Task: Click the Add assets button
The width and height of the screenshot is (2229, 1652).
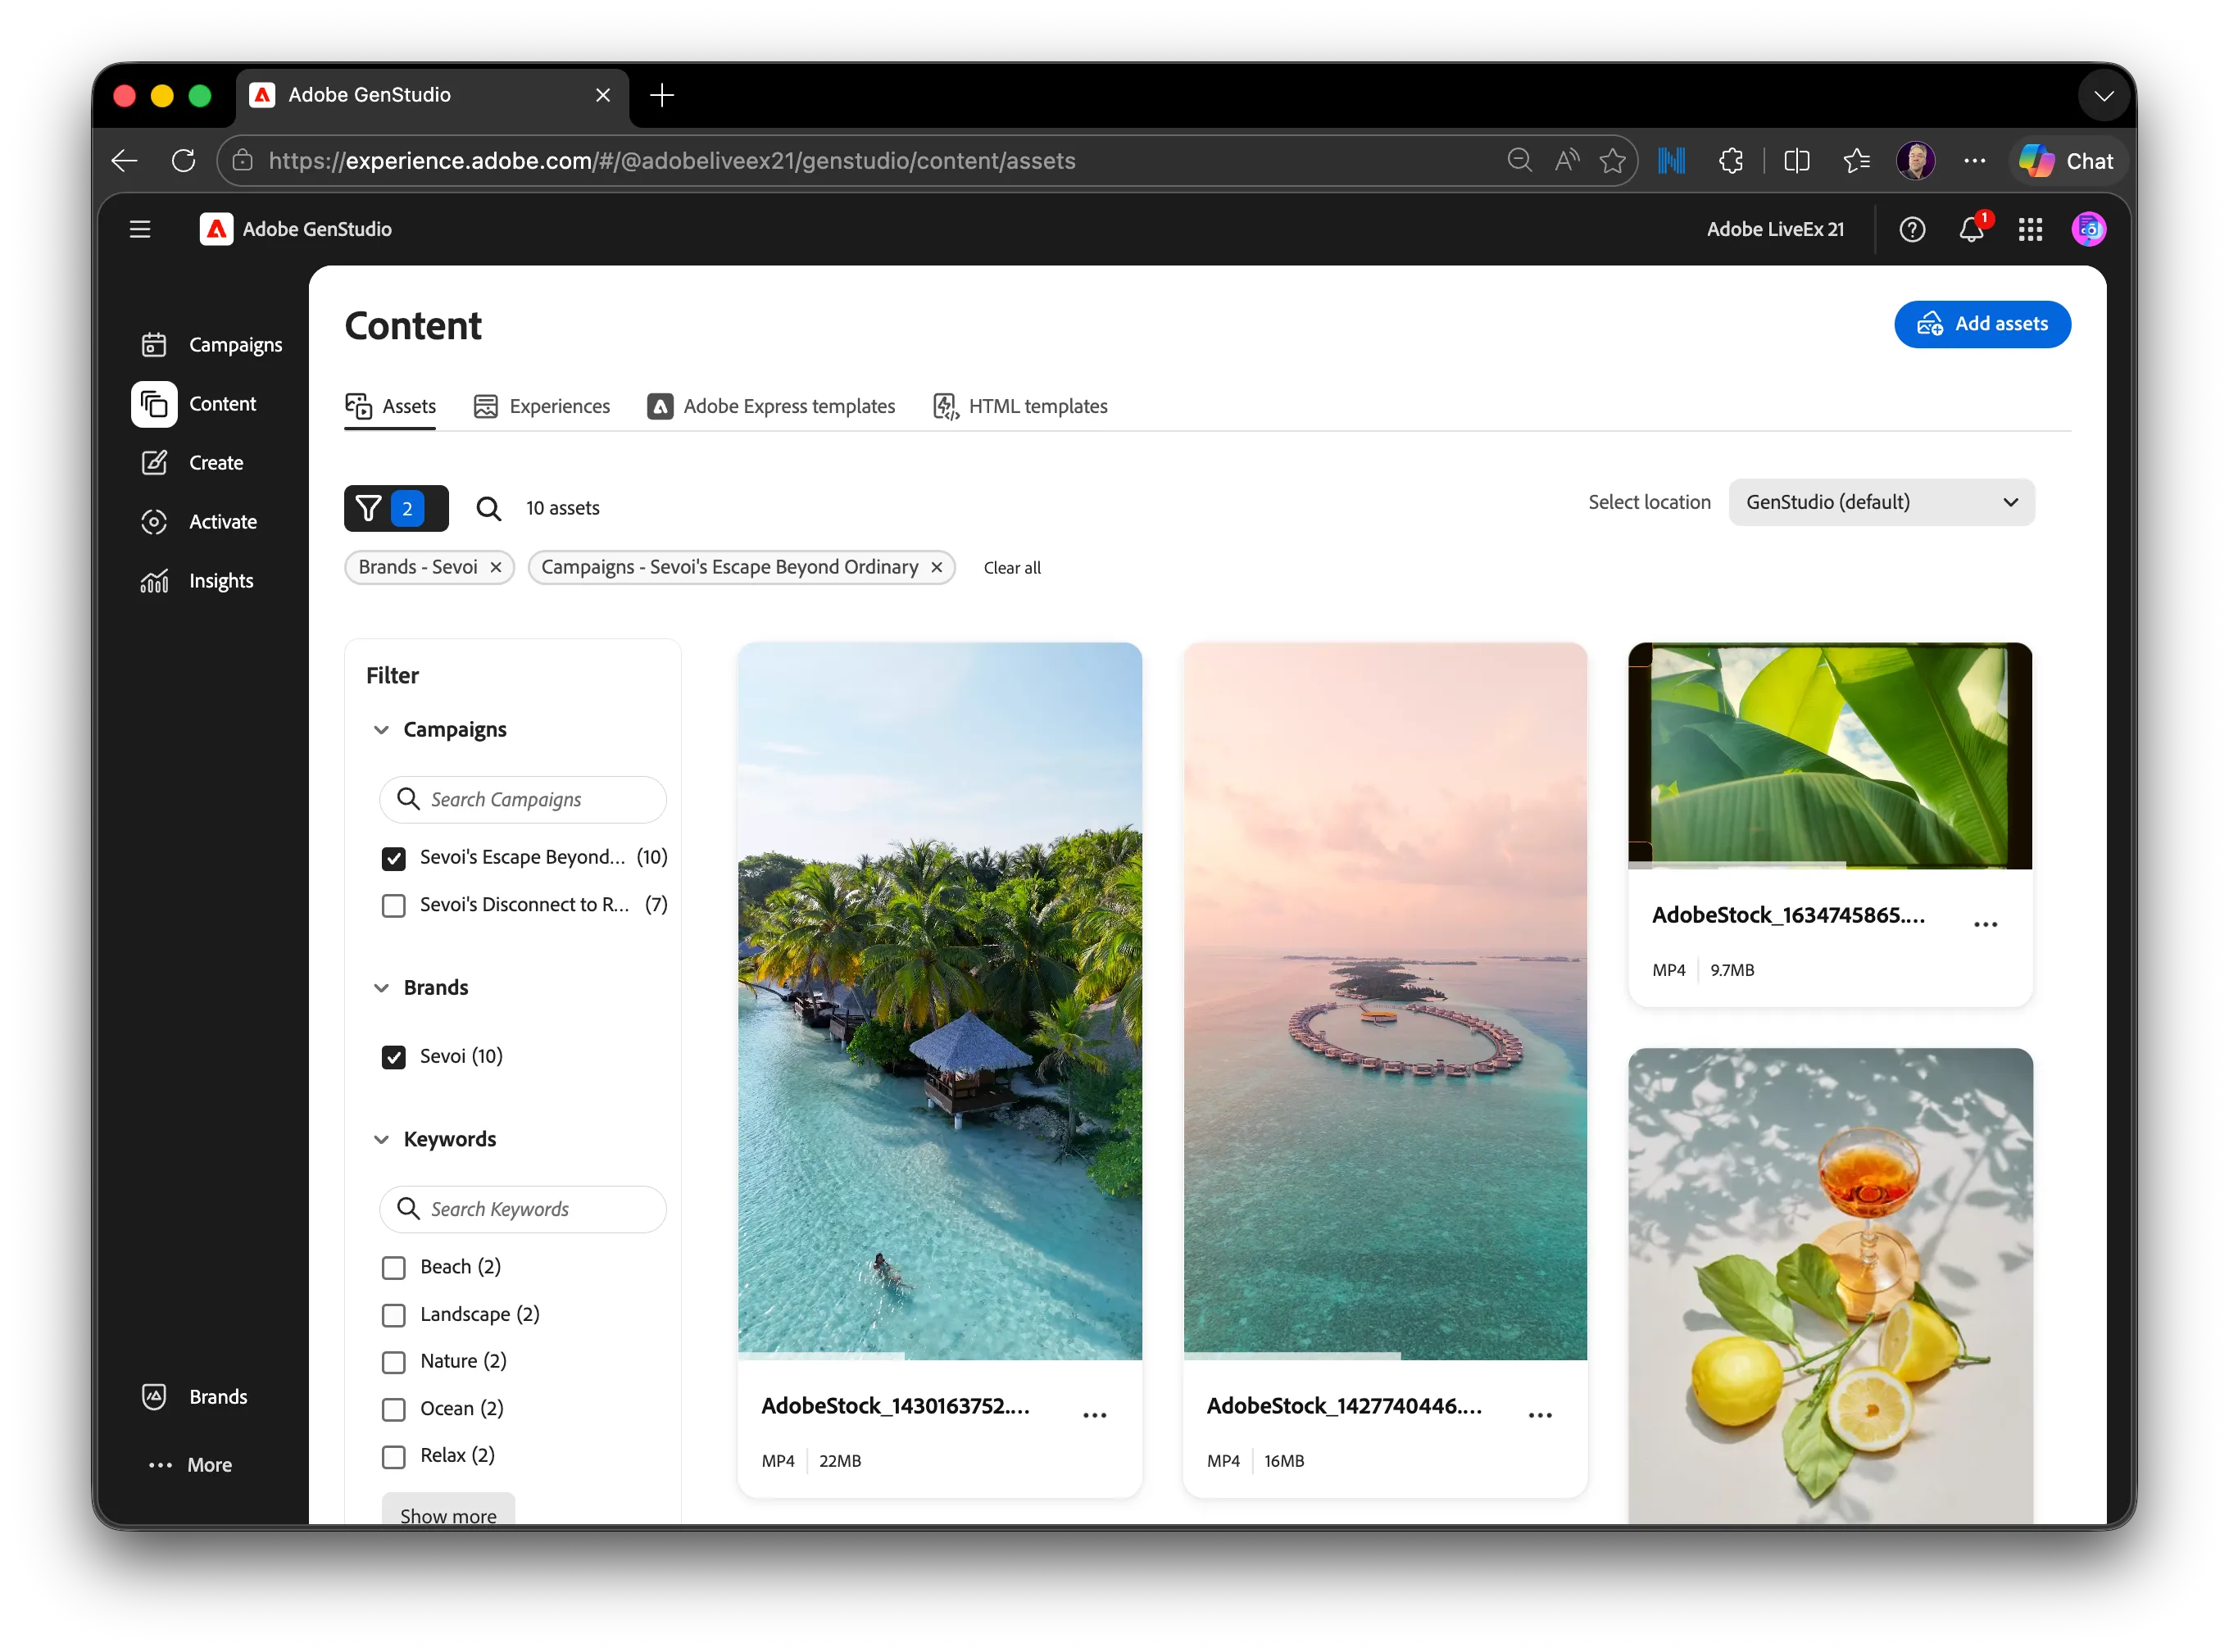Action: coord(1981,324)
